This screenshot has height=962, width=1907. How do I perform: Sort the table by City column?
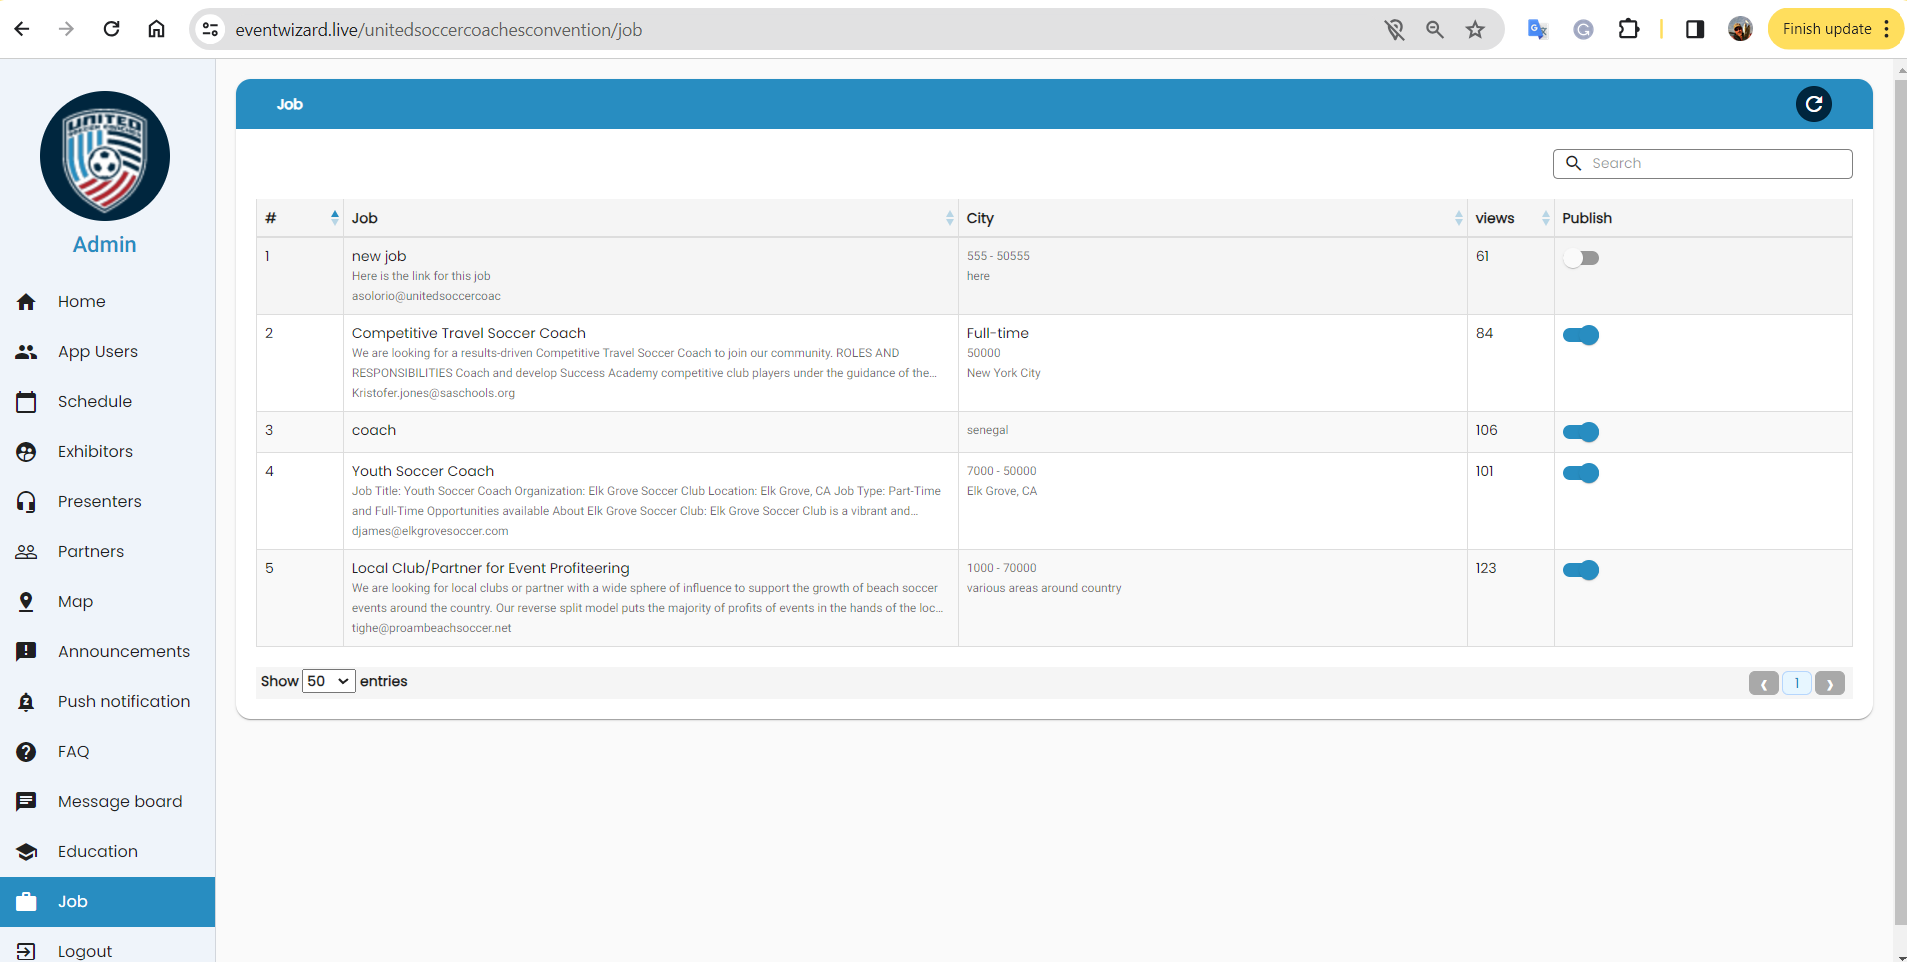1210,218
